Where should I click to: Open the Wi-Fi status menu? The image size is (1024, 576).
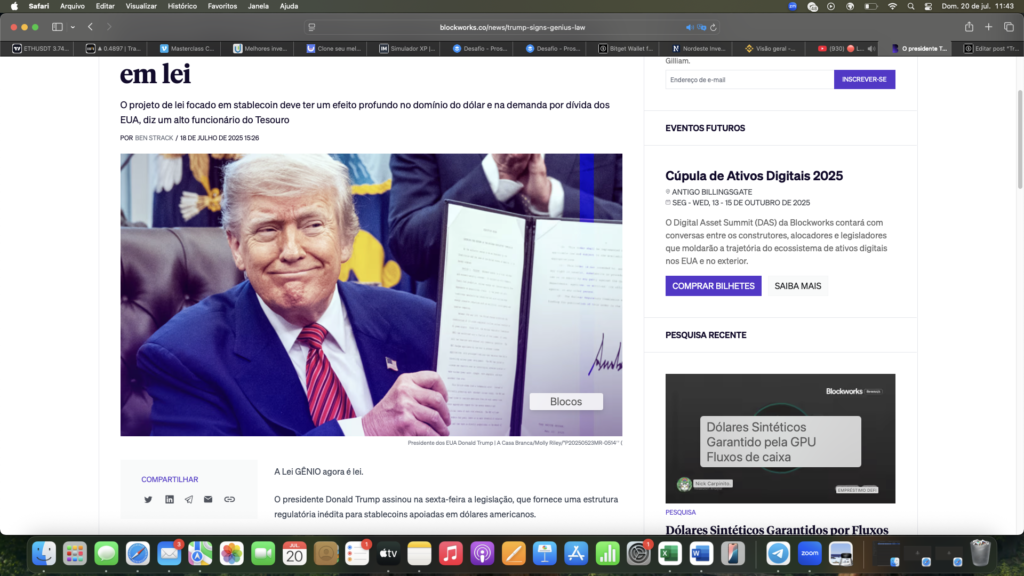pyautogui.click(x=892, y=7)
